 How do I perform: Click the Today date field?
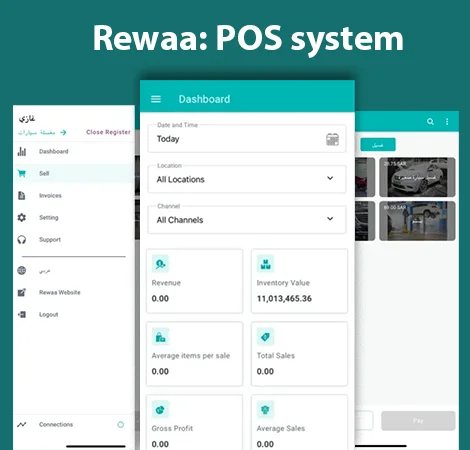[247, 139]
